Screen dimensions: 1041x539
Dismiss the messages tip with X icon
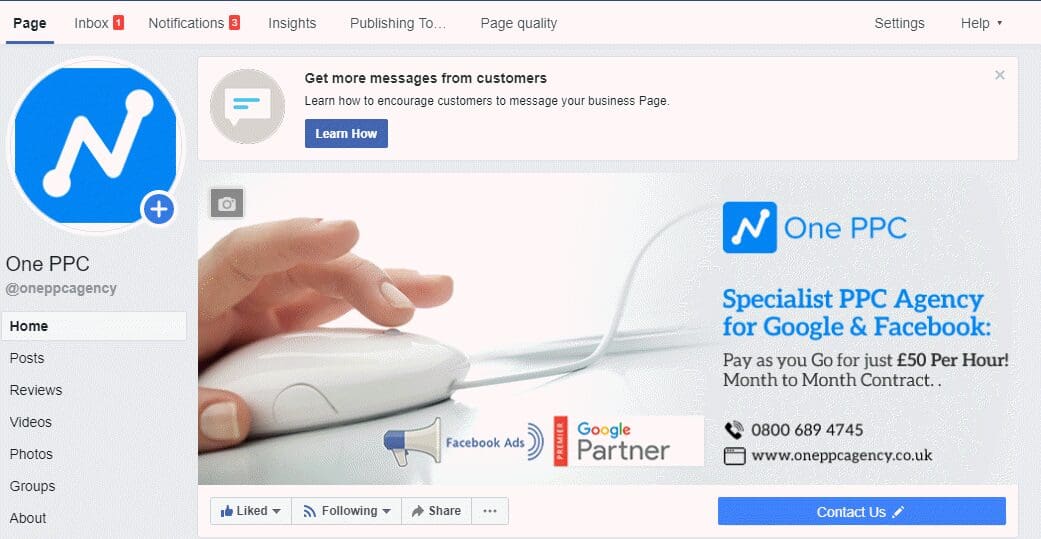pyautogui.click(x=1000, y=76)
